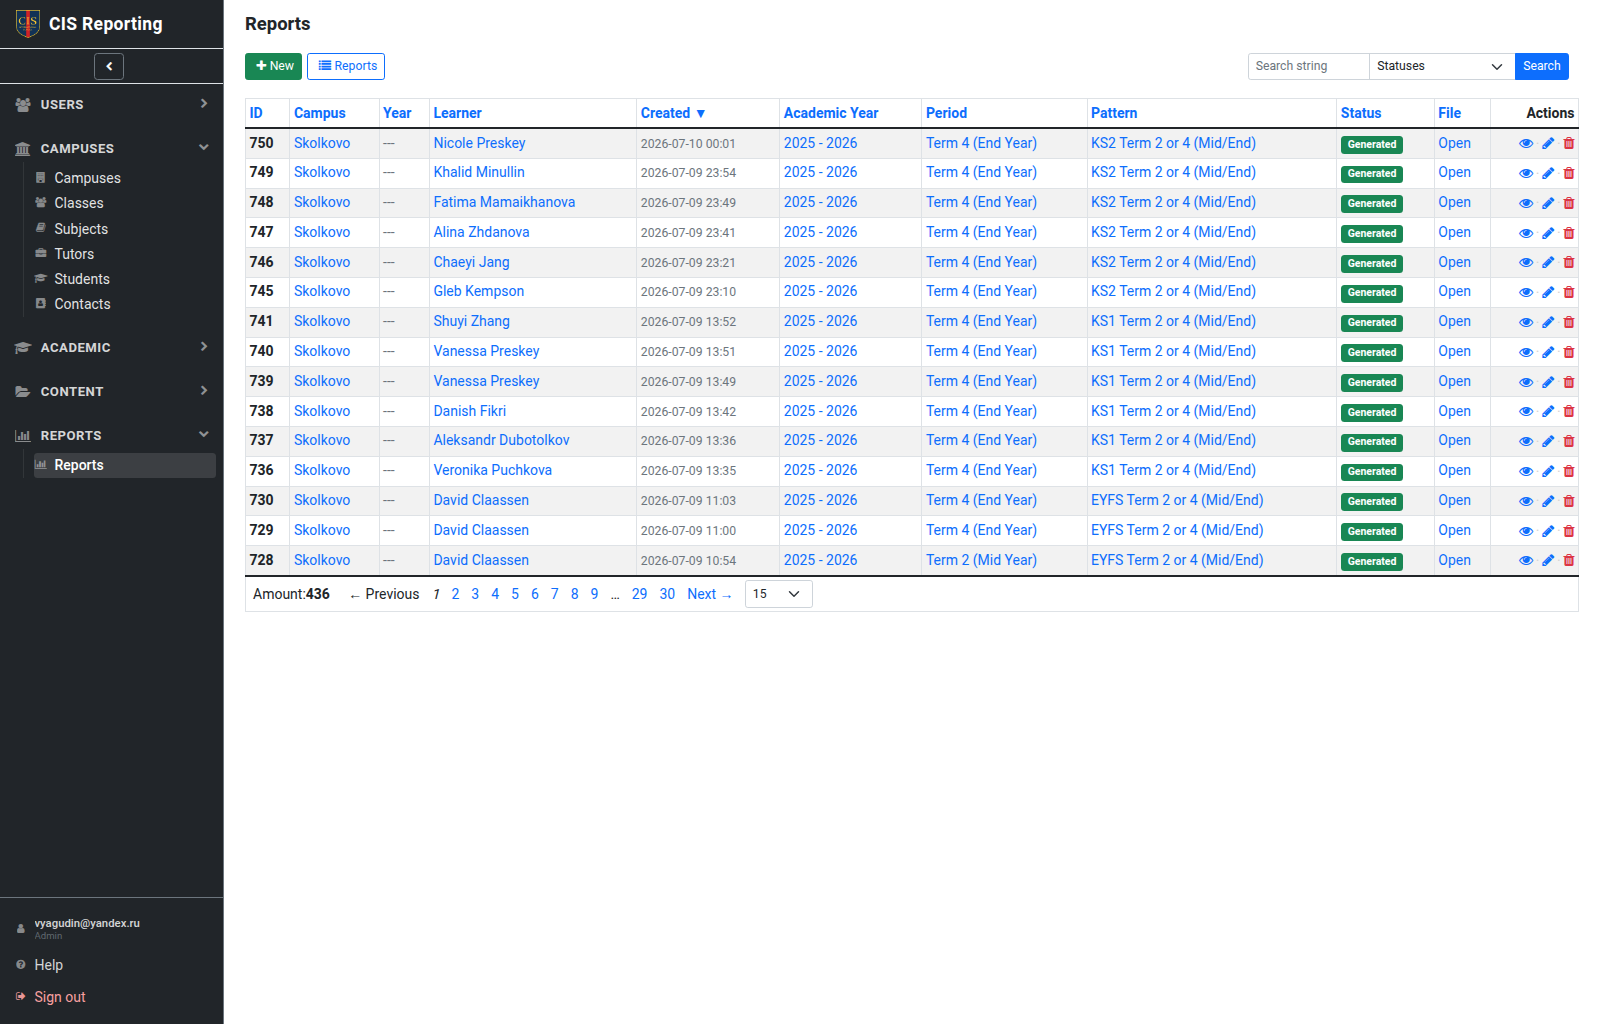Image resolution: width=1600 pixels, height=1024 pixels.
Task: Edit report 748 pencil icon
Action: [x=1548, y=204]
